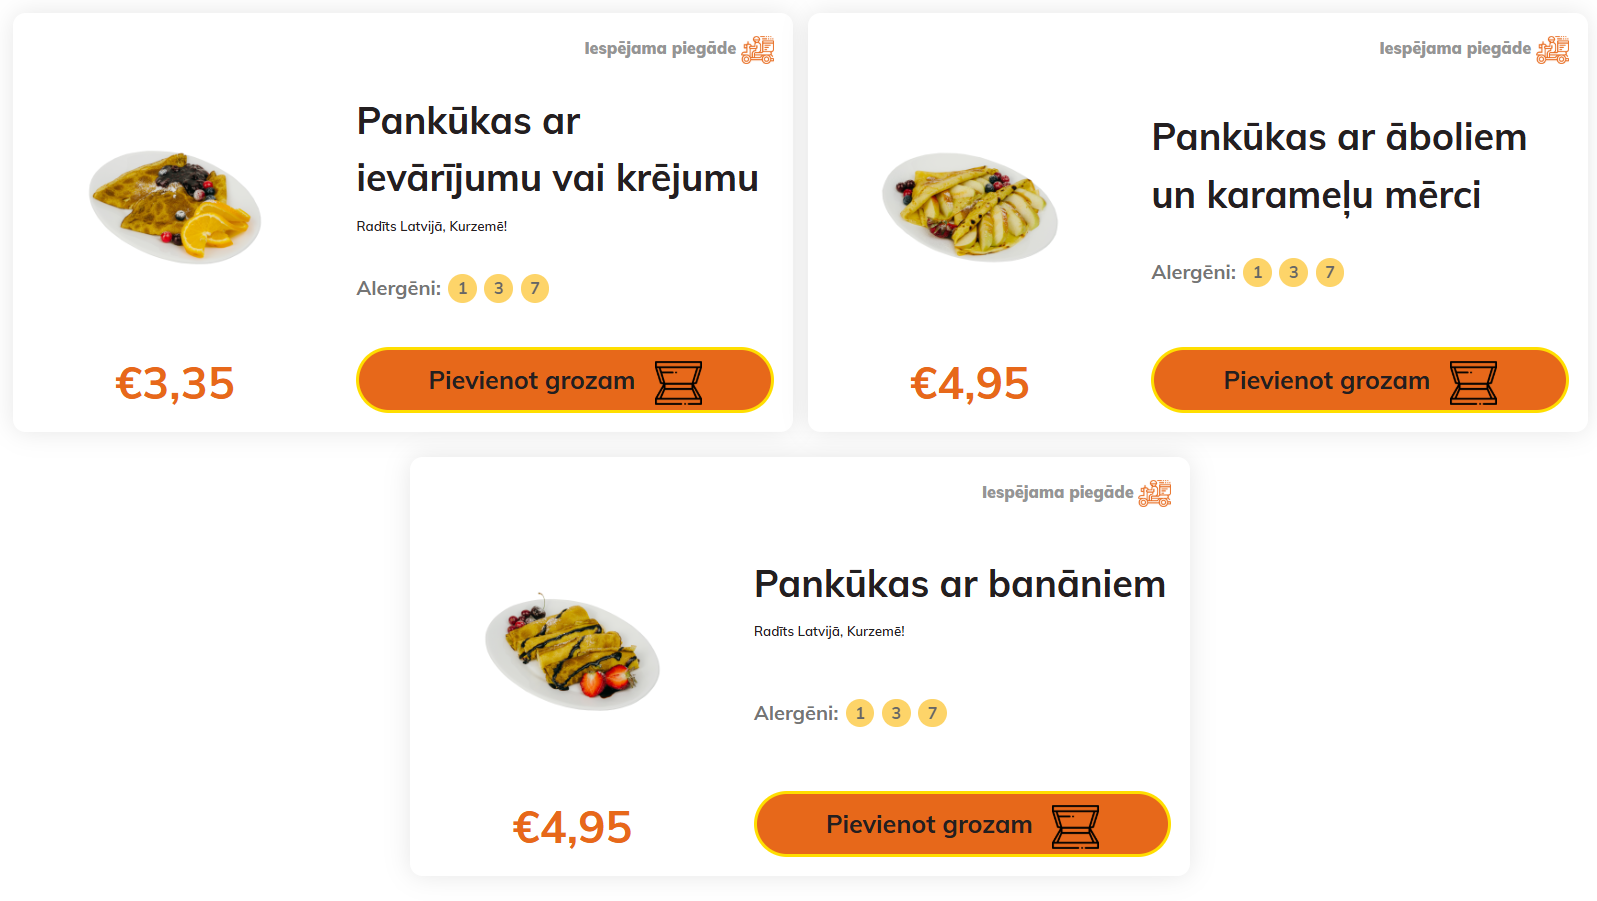
Task: Click apple caramel pancakes product photo
Action: coord(969,206)
